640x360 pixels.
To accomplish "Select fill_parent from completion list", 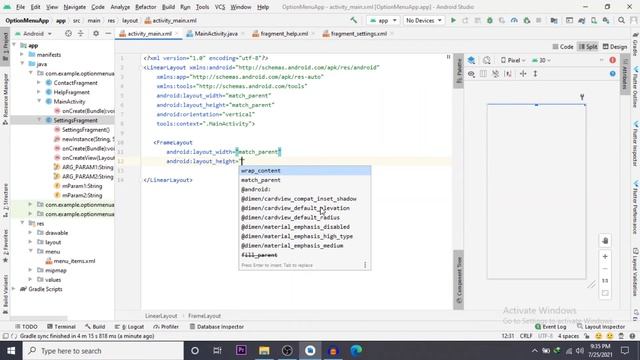I will tap(304, 255).
